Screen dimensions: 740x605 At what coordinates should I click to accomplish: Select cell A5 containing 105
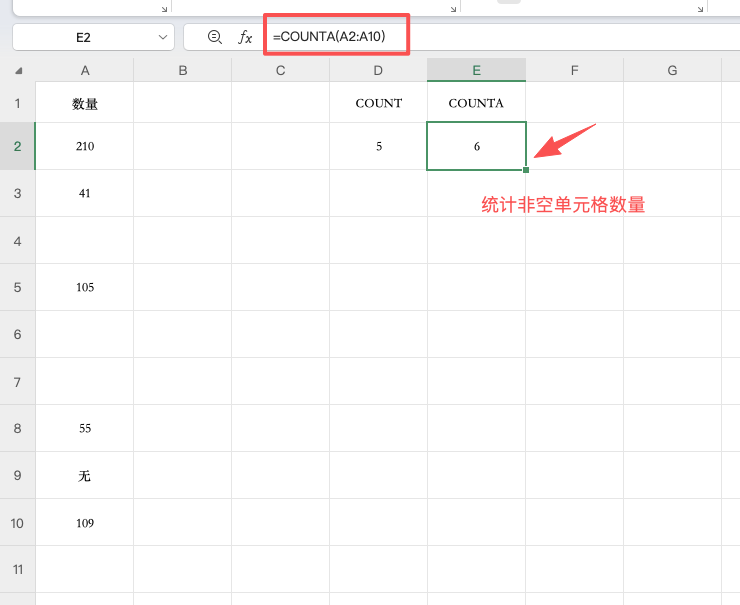tap(85, 287)
